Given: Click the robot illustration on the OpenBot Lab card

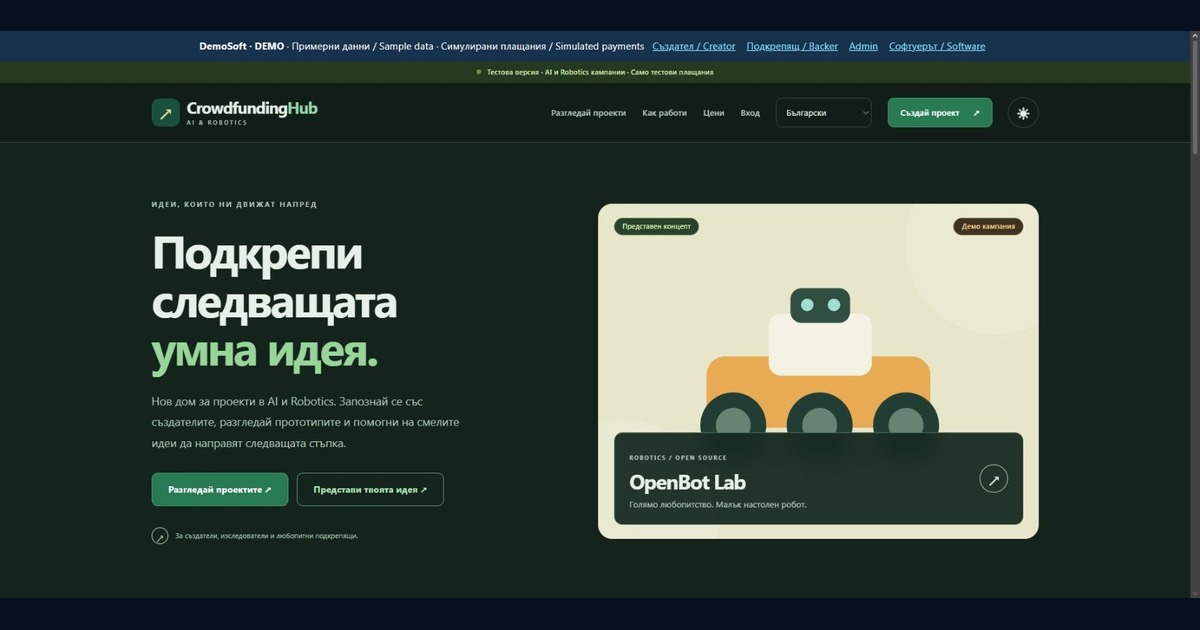Looking at the screenshot, I should 819,362.
